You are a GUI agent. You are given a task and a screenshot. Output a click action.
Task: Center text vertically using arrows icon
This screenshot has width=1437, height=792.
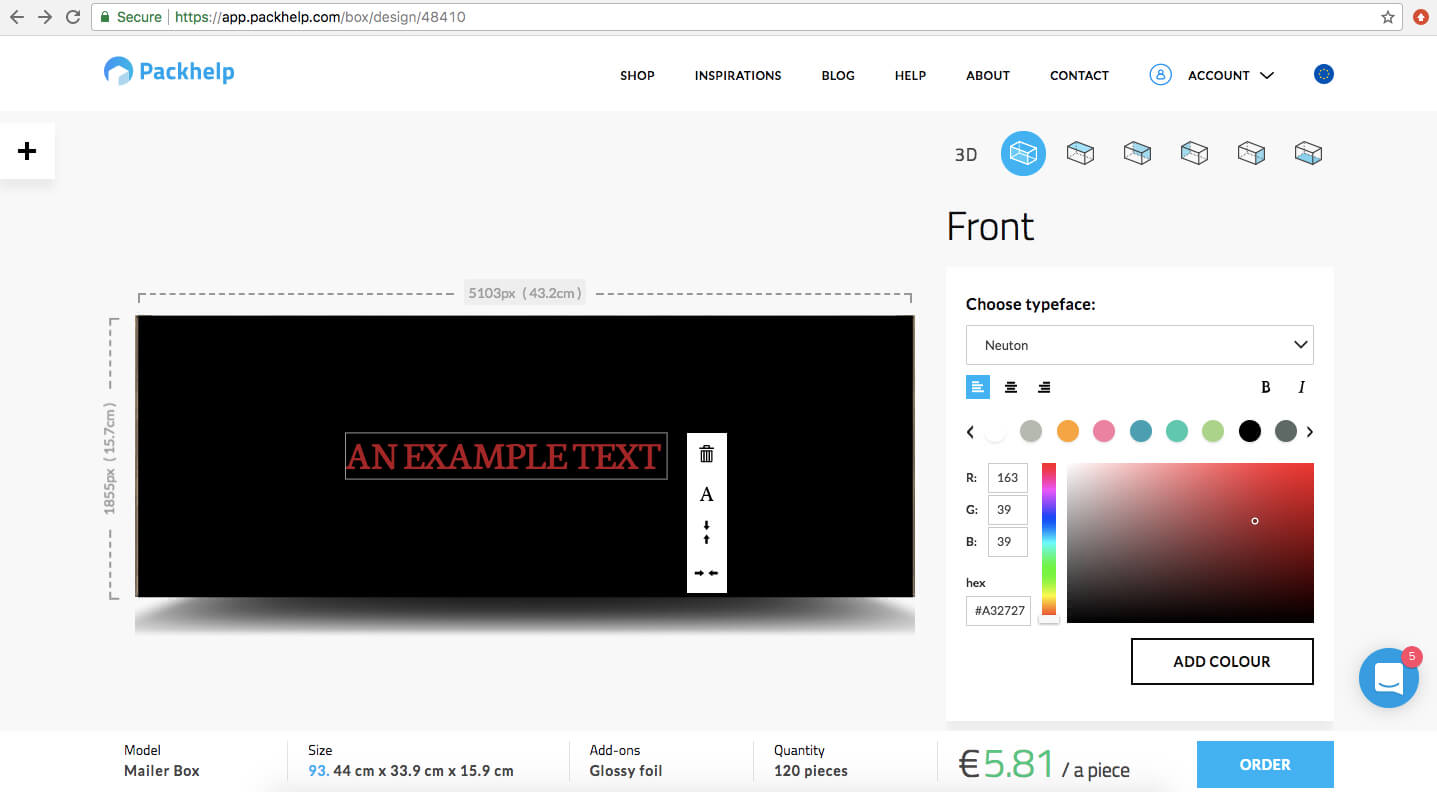click(707, 532)
